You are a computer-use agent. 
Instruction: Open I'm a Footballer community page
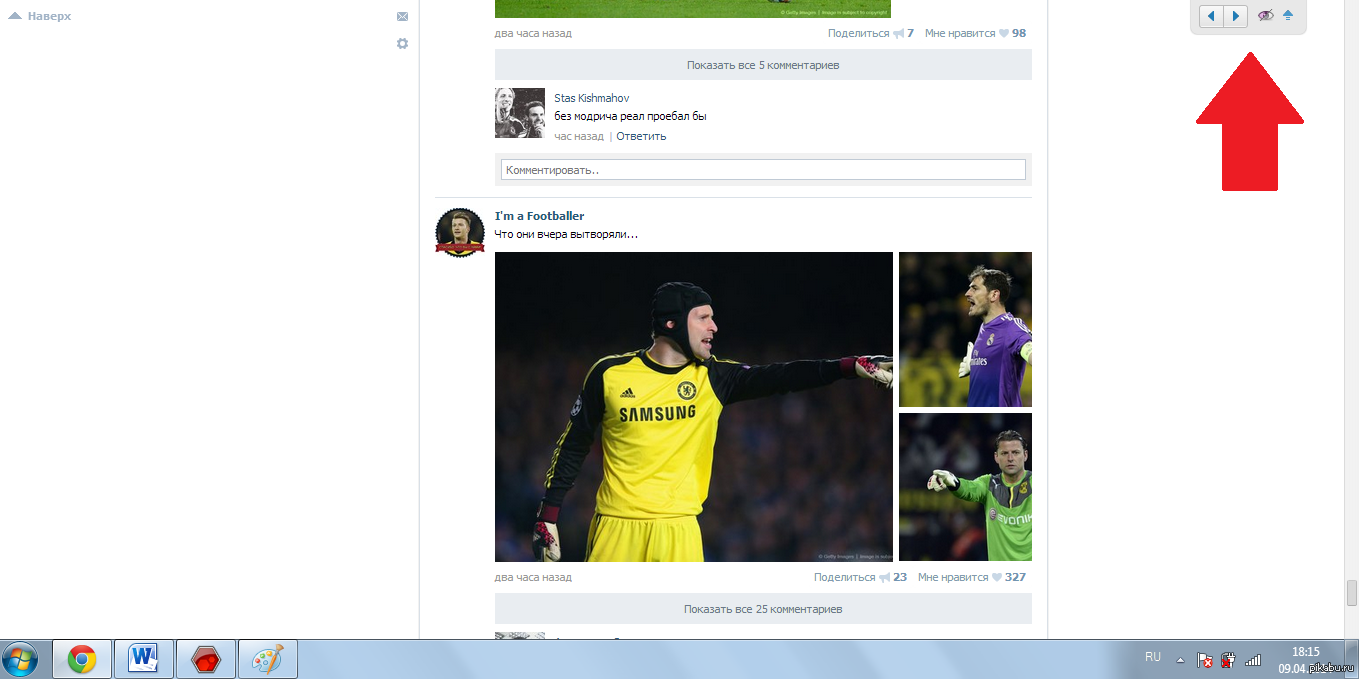coord(539,216)
